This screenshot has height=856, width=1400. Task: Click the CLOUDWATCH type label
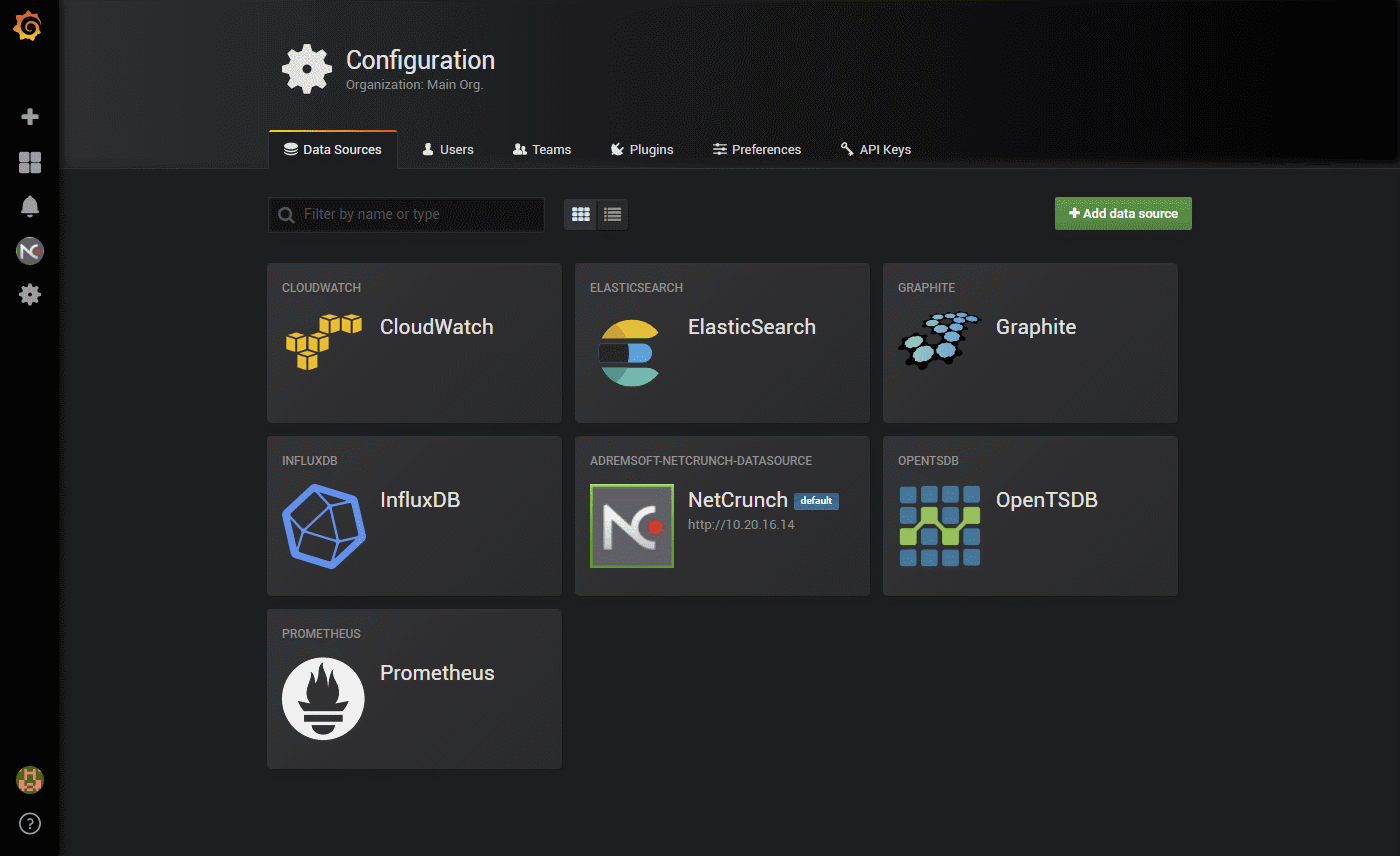click(321, 288)
